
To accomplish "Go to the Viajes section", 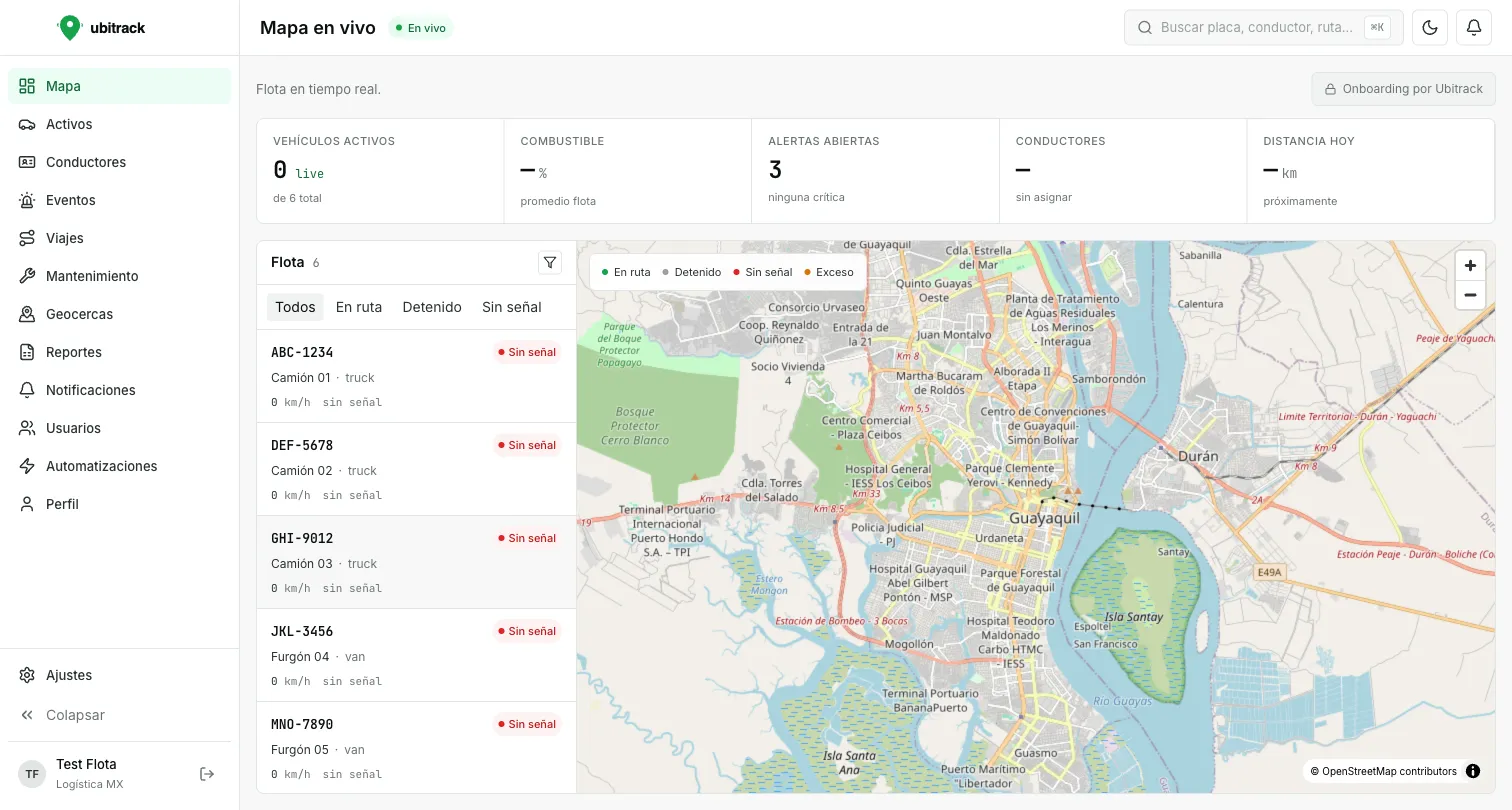I will tap(119, 238).
